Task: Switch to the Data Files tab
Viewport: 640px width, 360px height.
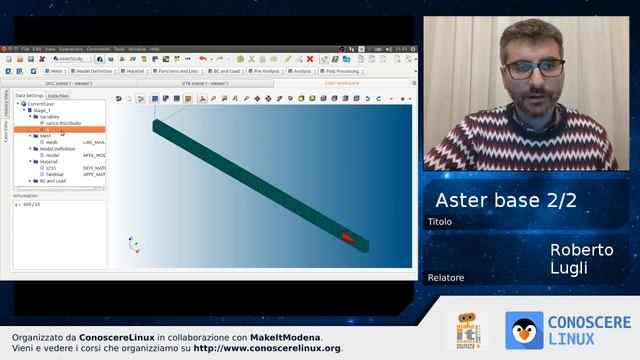Action: [x=58, y=96]
